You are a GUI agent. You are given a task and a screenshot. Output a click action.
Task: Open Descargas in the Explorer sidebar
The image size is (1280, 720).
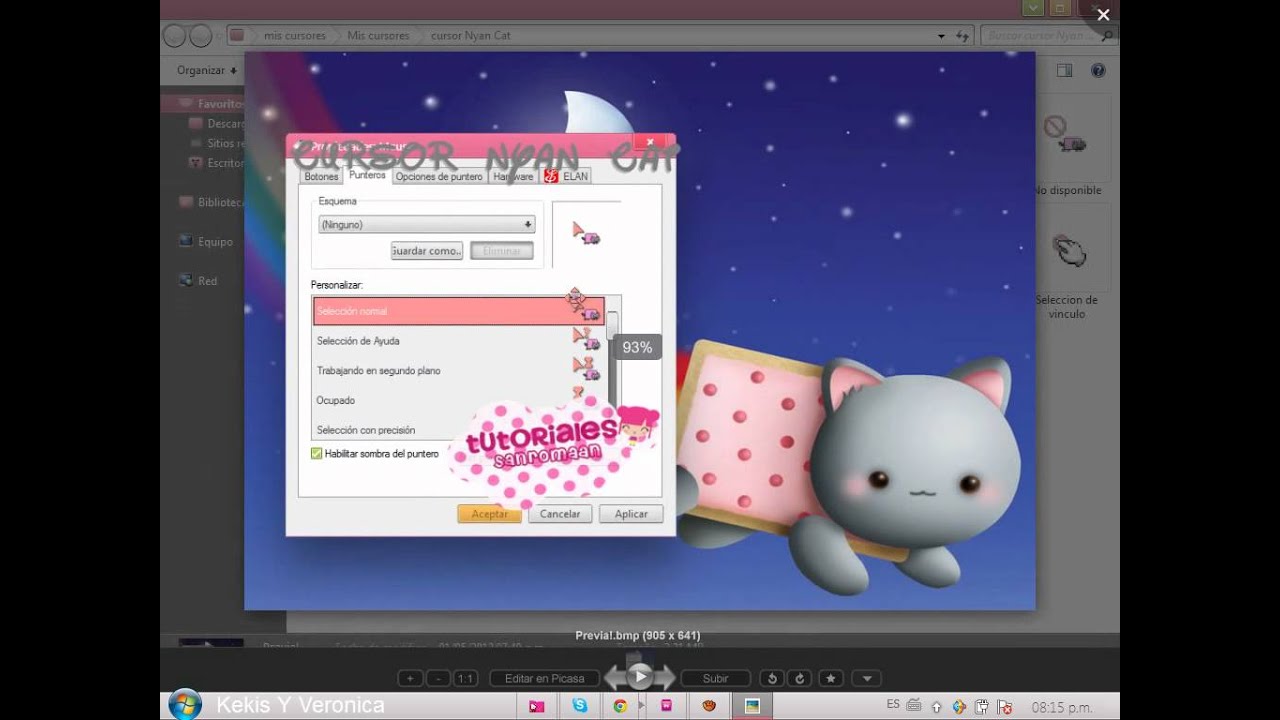(x=217, y=124)
